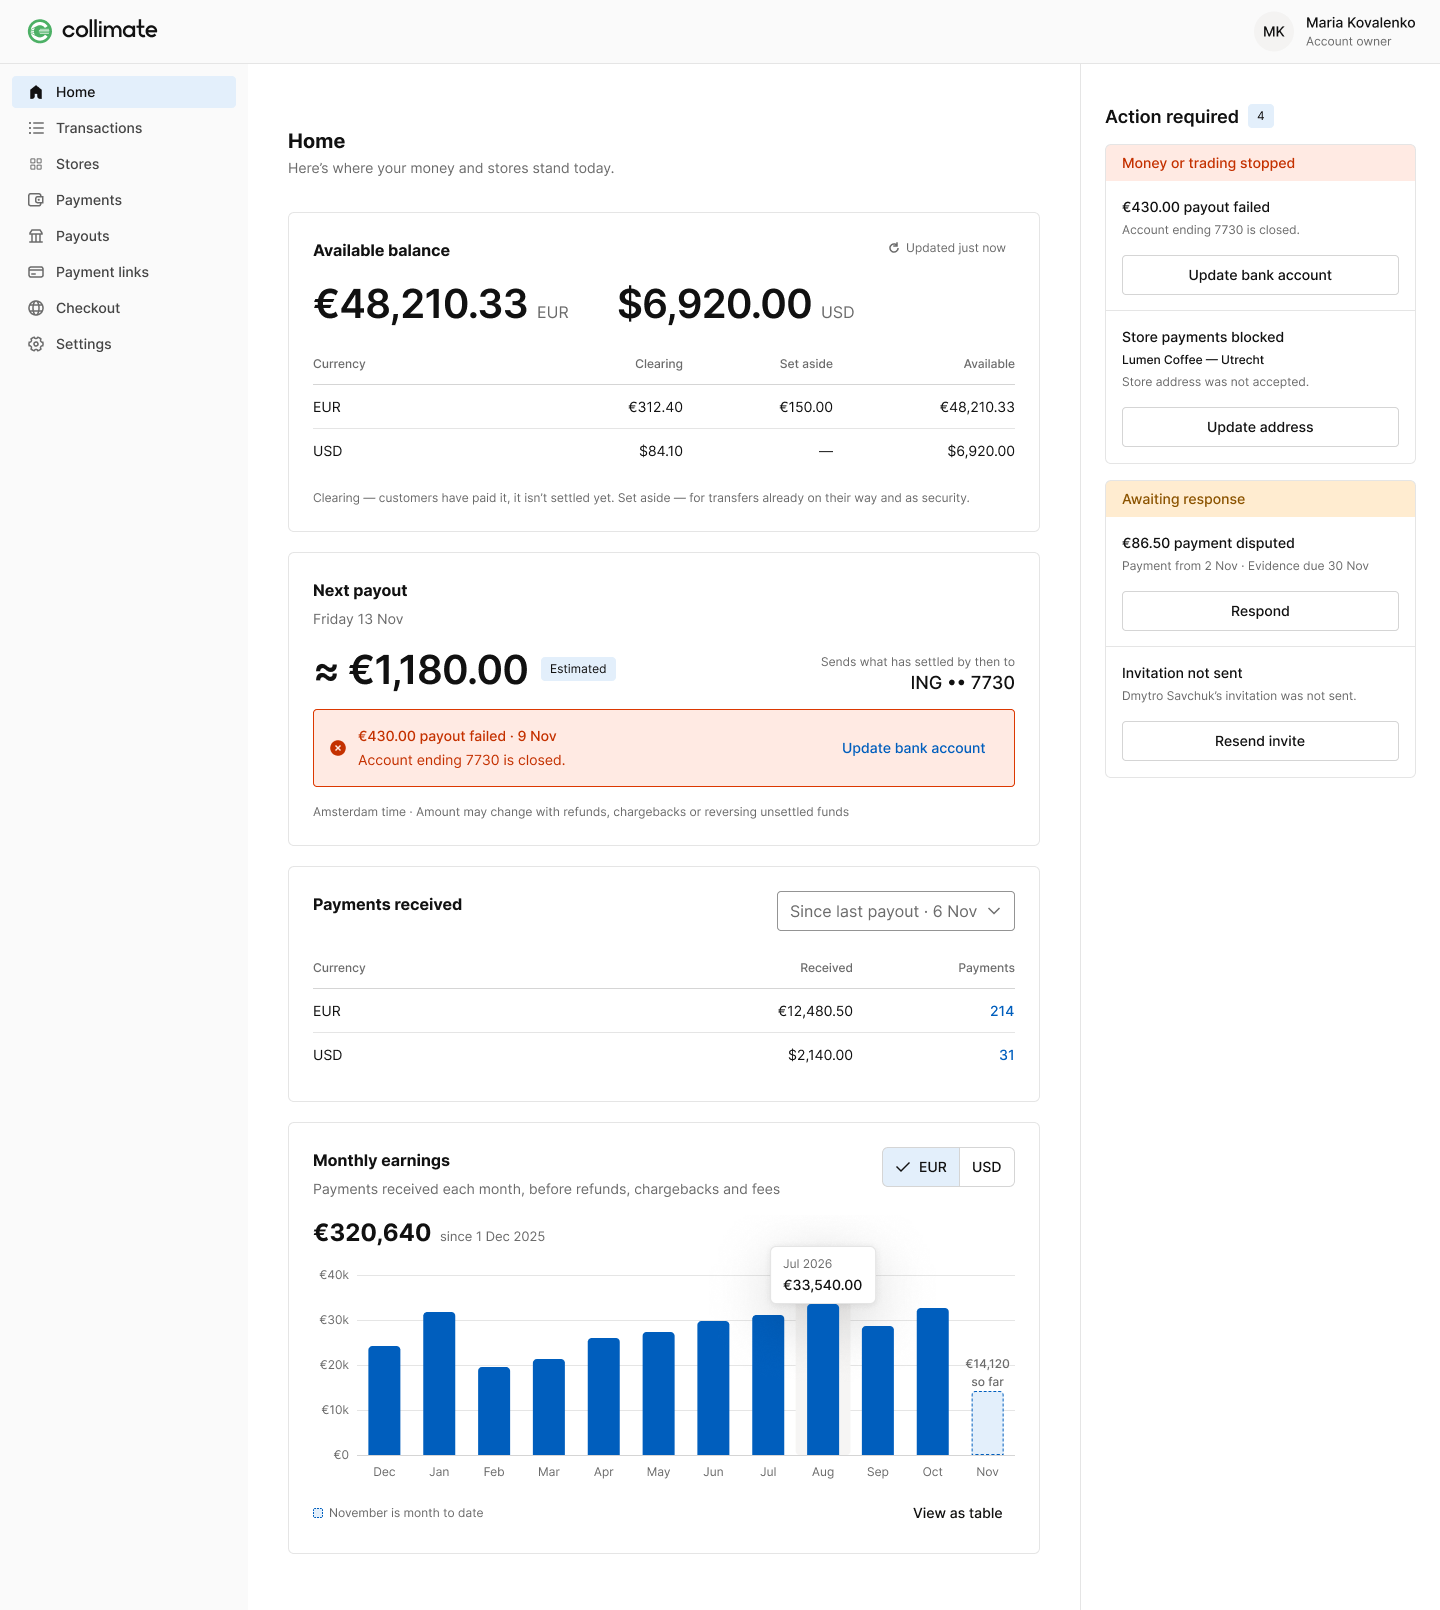This screenshot has height=1610, width=1440.
Task: Open the 214 EUR payments link
Action: point(1002,1011)
